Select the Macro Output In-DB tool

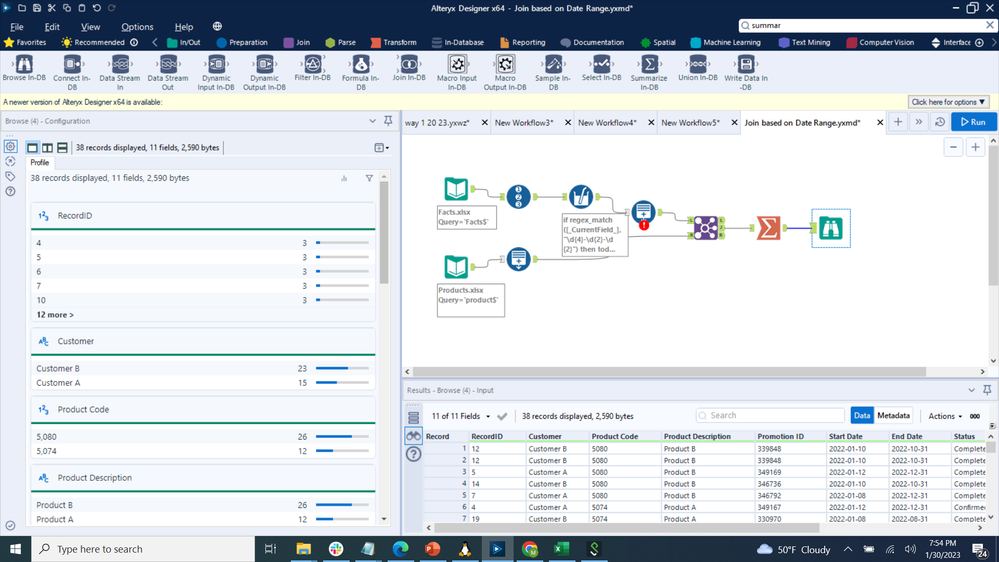coord(505,72)
